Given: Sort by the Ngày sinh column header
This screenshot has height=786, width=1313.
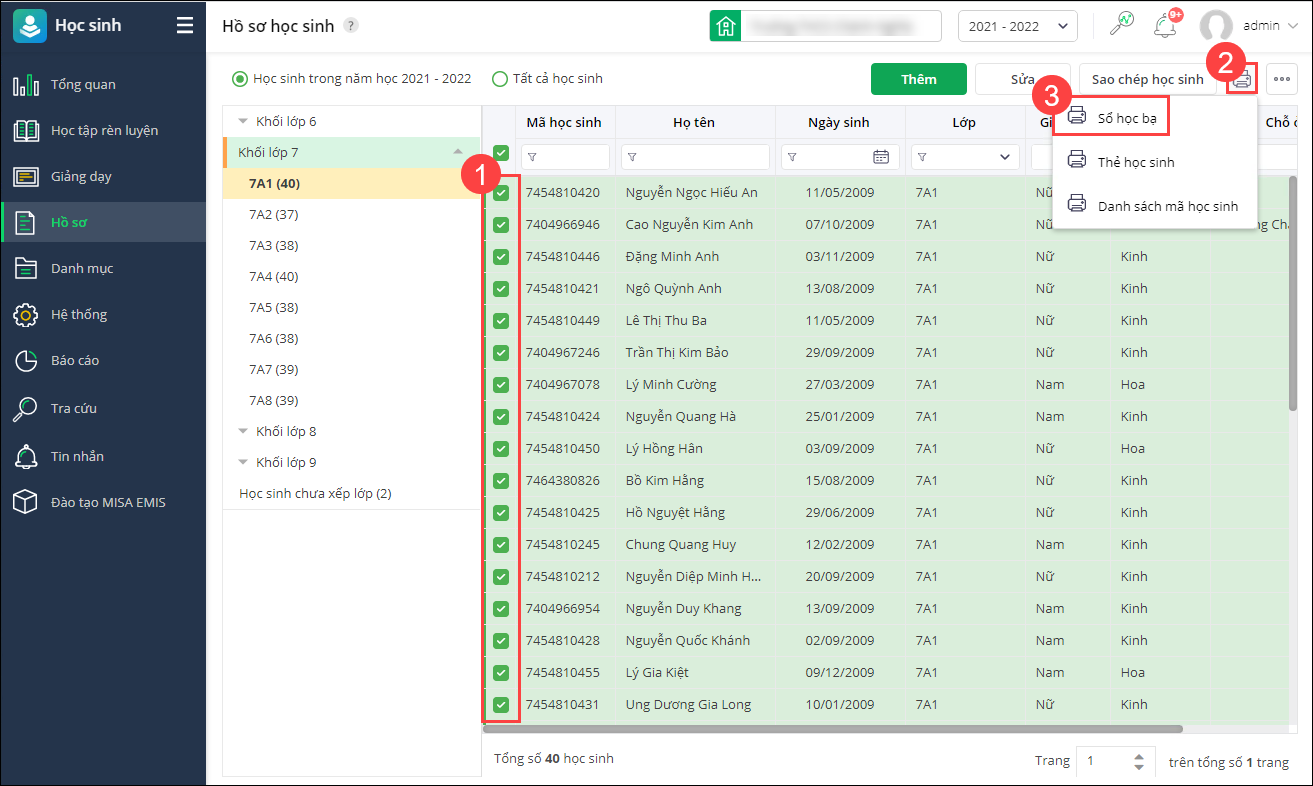Looking at the screenshot, I should 839,123.
